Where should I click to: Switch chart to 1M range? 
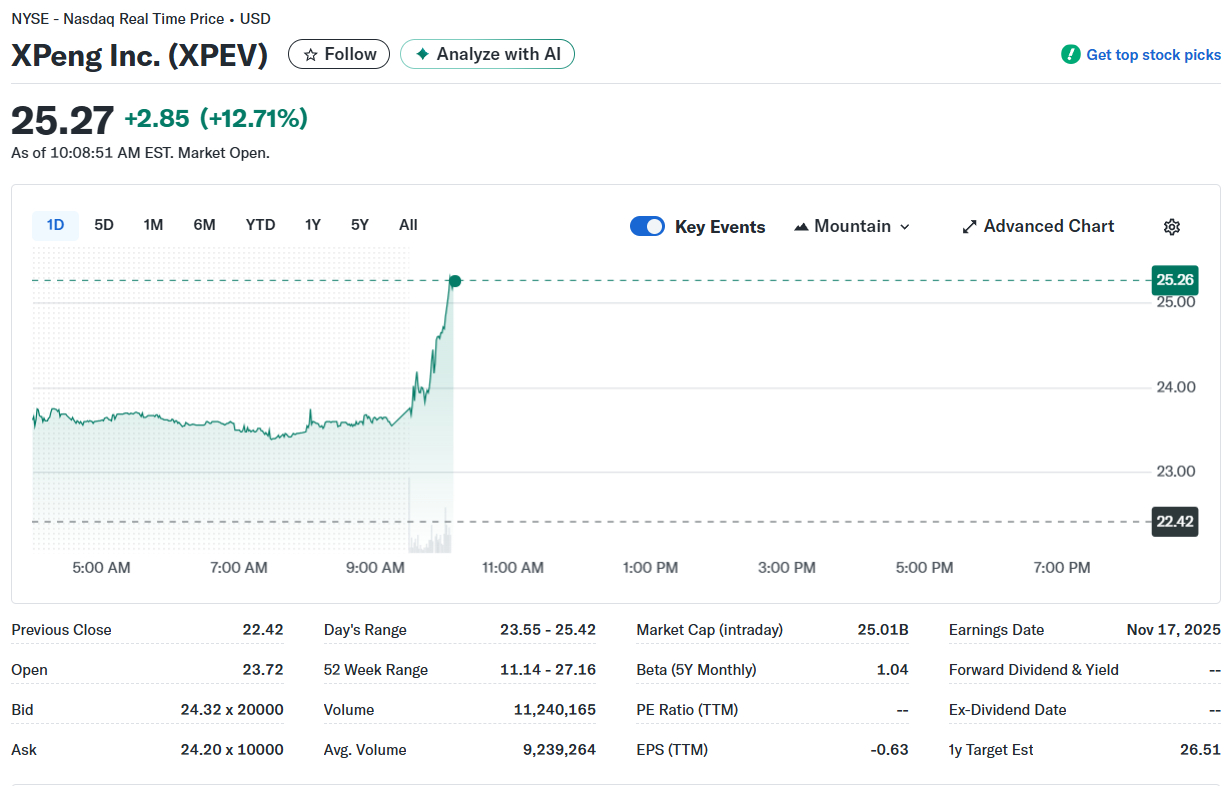153,225
